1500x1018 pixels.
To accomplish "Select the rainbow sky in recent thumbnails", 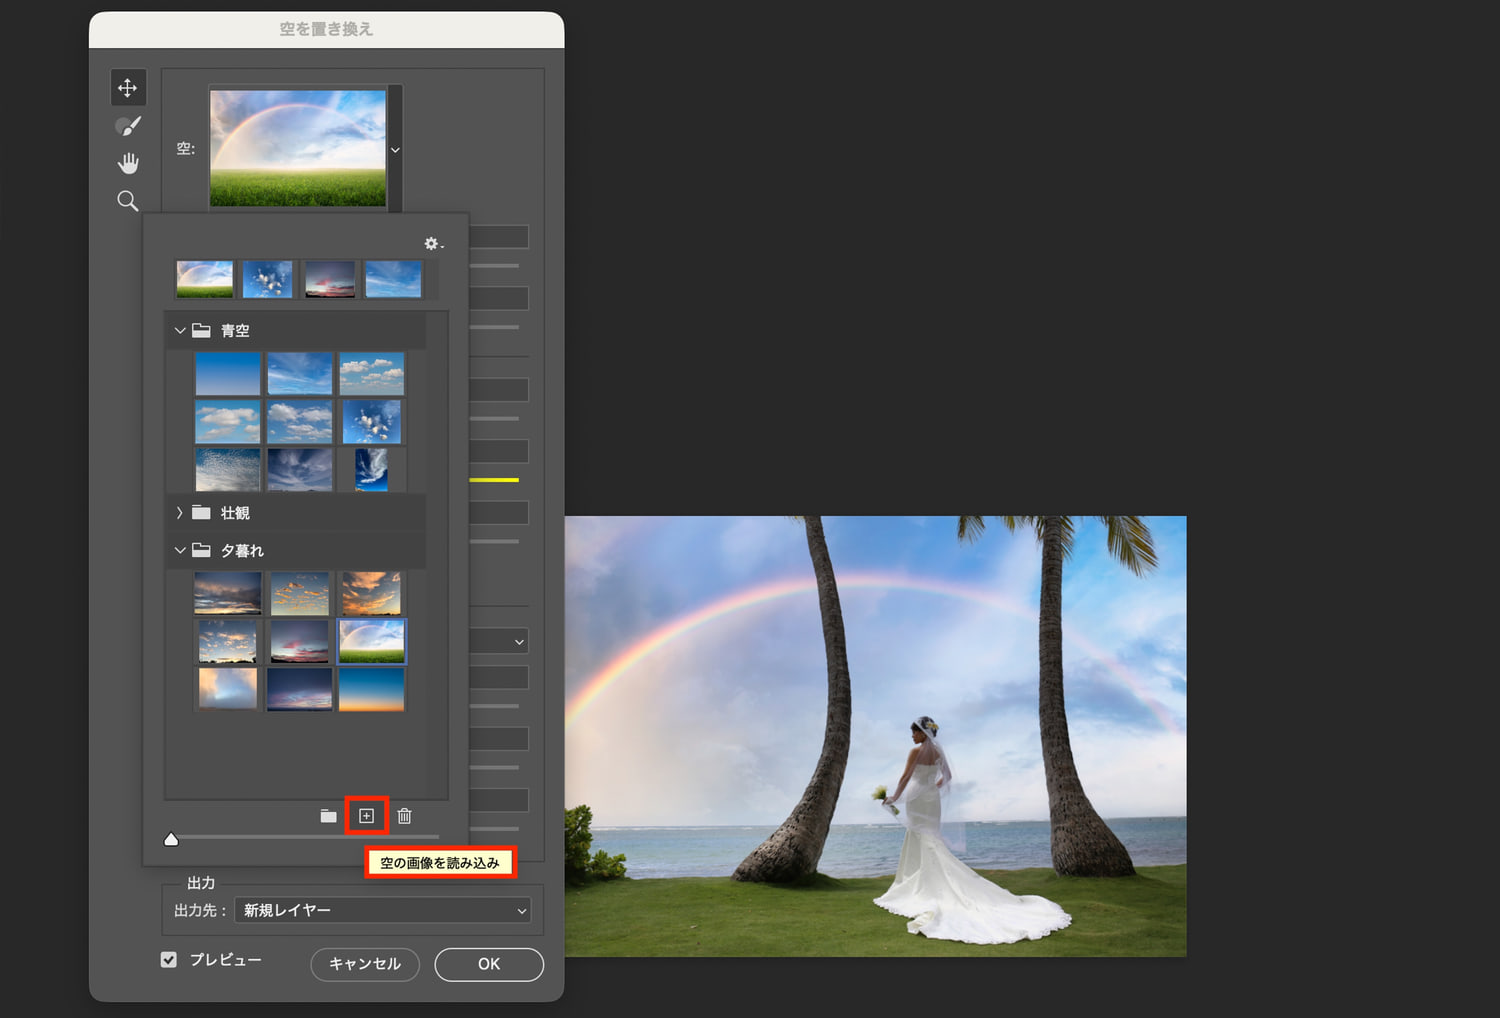I will [205, 279].
